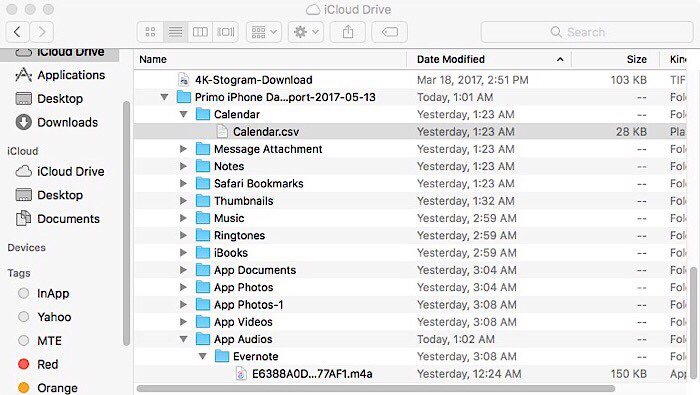Select the E6388A0D...77AF1.m4a audio file
Screen dimensions: 700x395
410,374
